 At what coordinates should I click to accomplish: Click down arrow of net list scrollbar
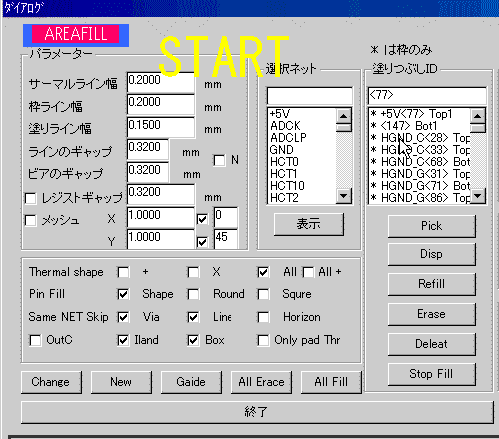[344, 196]
